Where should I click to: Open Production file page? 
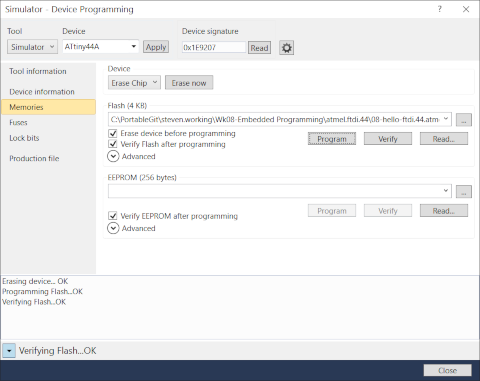pos(34,158)
